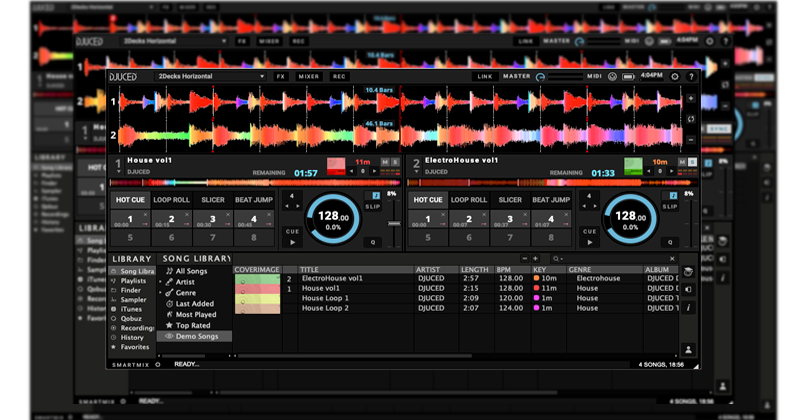Viewport: 800px width, 420px height.
Task: Clear search with X icon
Action: (x=672, y=259)
